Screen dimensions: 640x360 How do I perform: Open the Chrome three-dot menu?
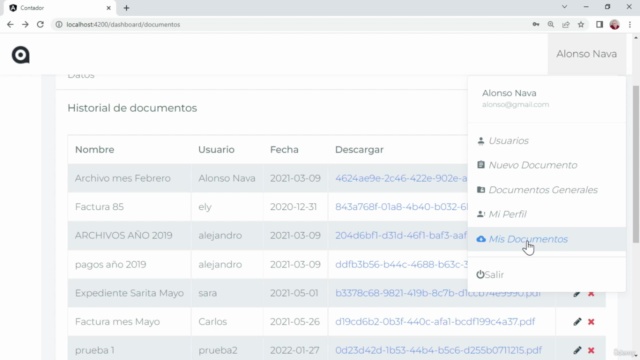point(630,24)
